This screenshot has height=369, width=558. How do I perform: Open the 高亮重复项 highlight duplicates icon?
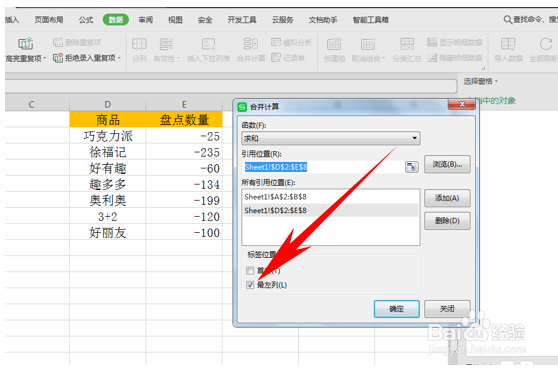[26, 43]
